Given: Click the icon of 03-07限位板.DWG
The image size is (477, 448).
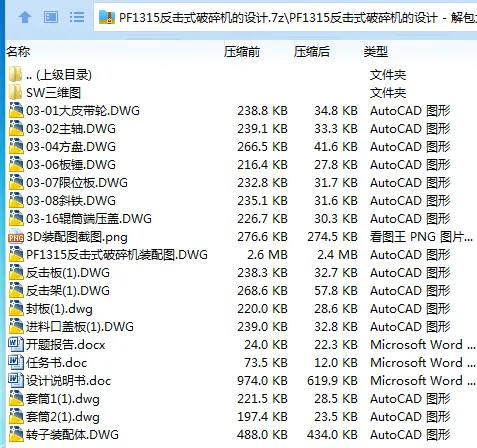Looking at the screenshot, I should pos(16,182).
